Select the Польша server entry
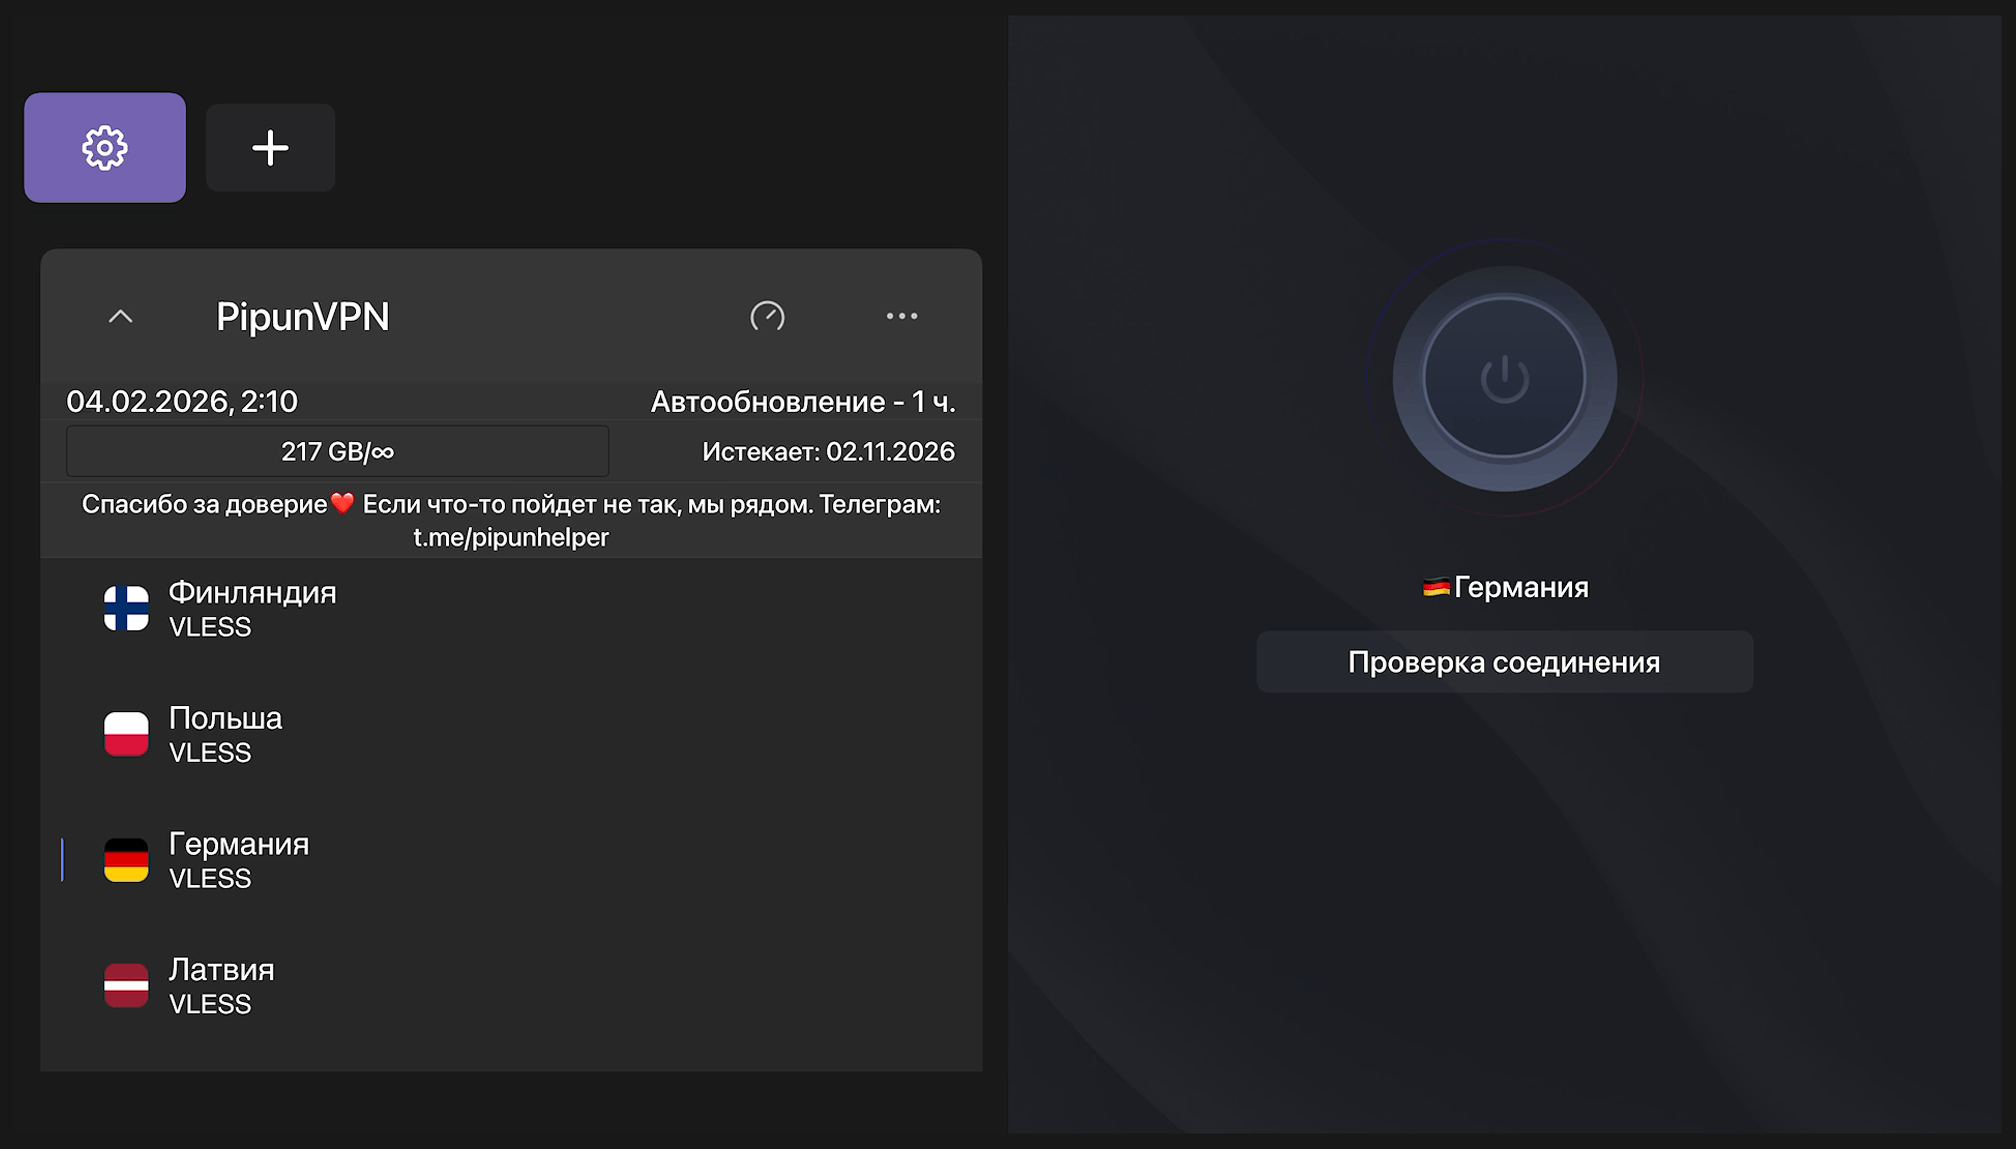 coord(400,734)
